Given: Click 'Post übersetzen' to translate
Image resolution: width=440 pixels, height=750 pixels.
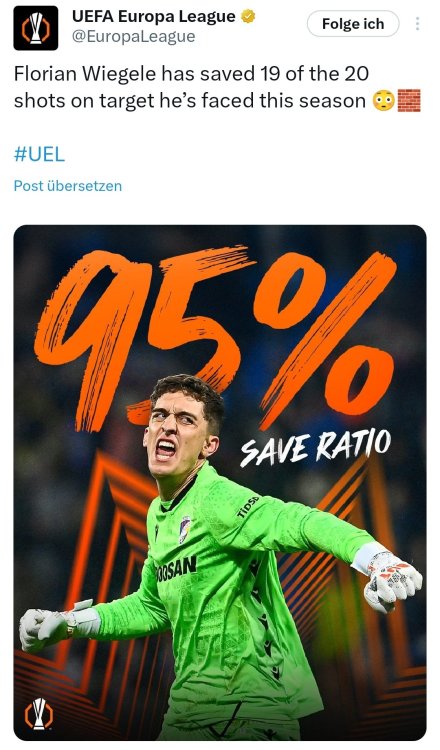Looking at the screenshot, I should click(67, 186).
